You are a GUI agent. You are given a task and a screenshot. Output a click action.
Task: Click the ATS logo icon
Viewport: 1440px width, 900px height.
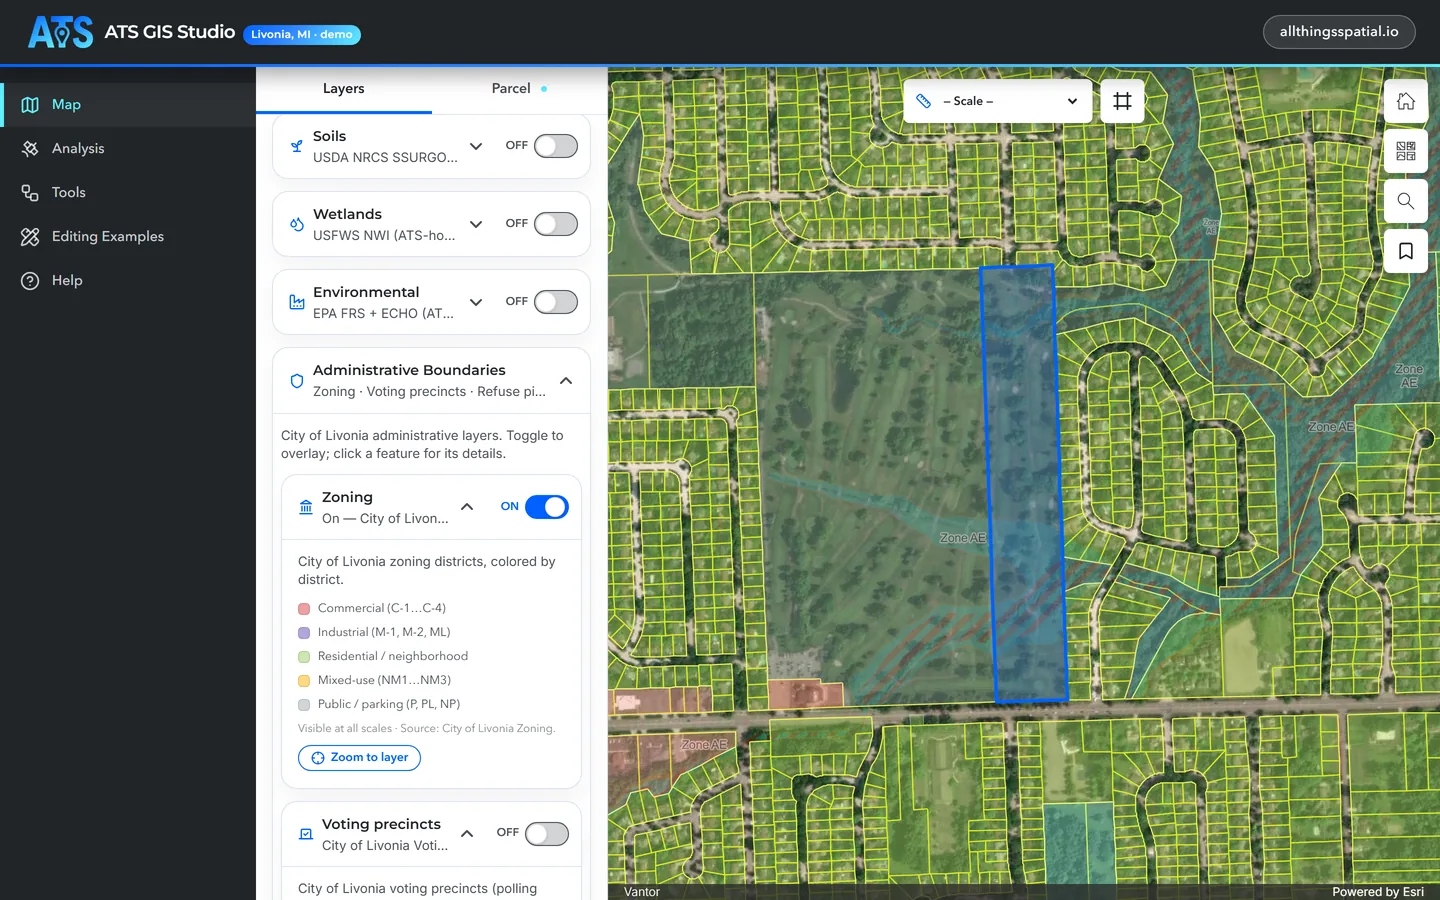click(61, 32)
